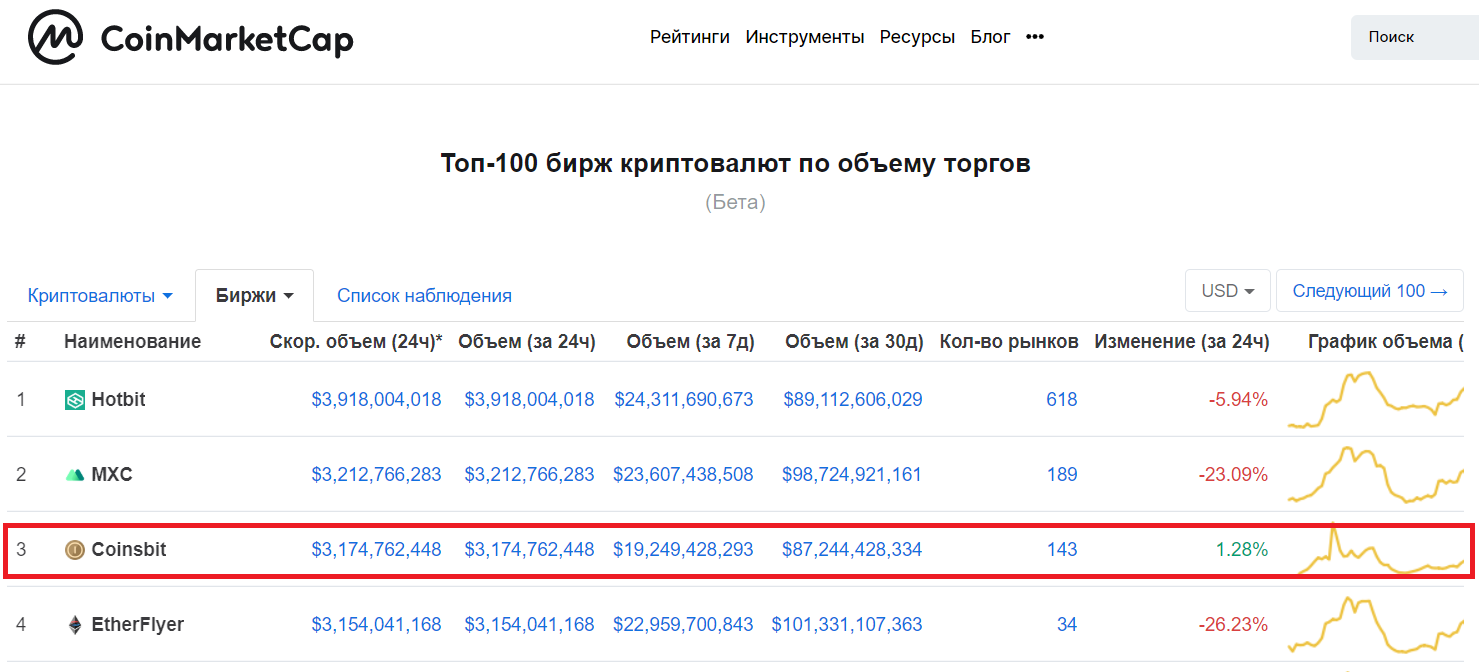Open the three-dots more menu in the header
Screen dimensions: 1479x672
coord(1035,37)
